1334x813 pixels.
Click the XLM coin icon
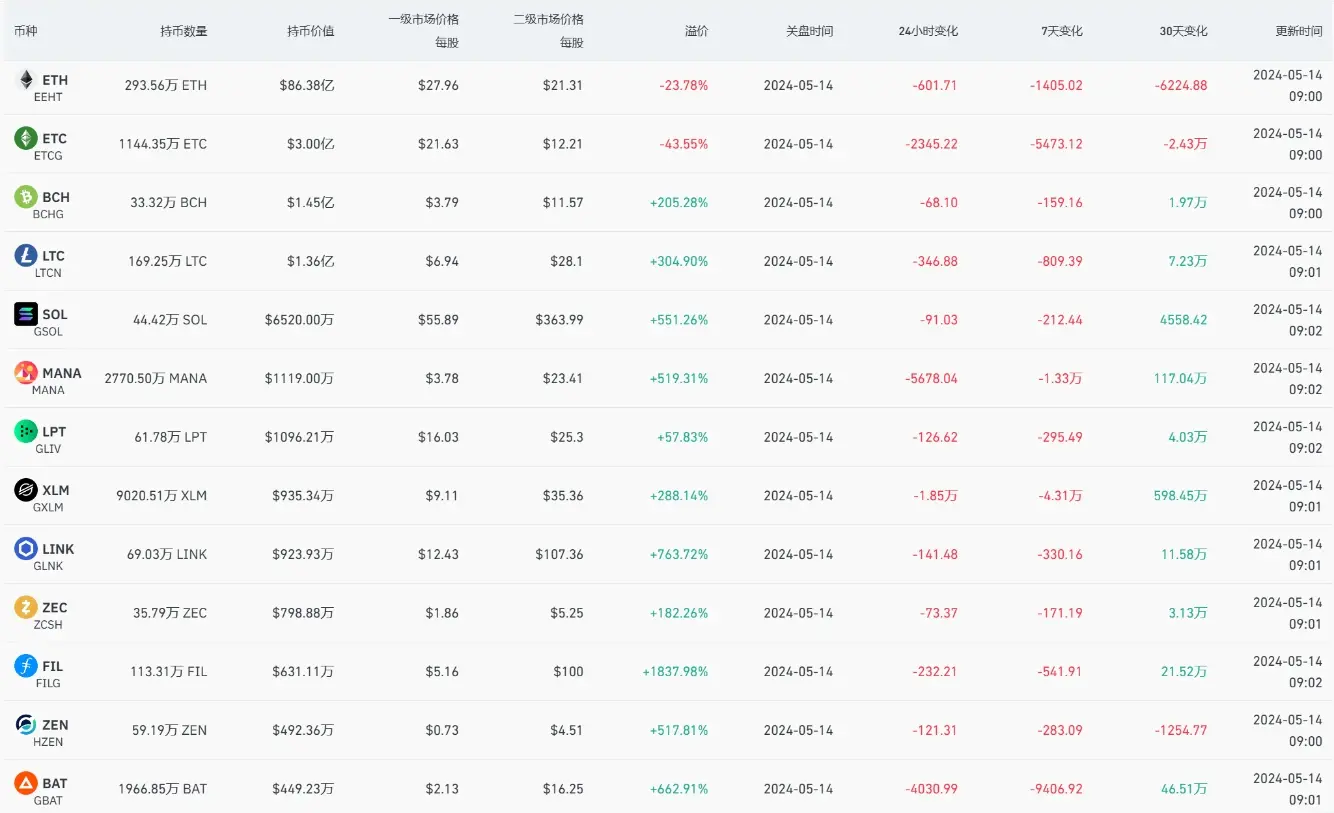point(26,491)
